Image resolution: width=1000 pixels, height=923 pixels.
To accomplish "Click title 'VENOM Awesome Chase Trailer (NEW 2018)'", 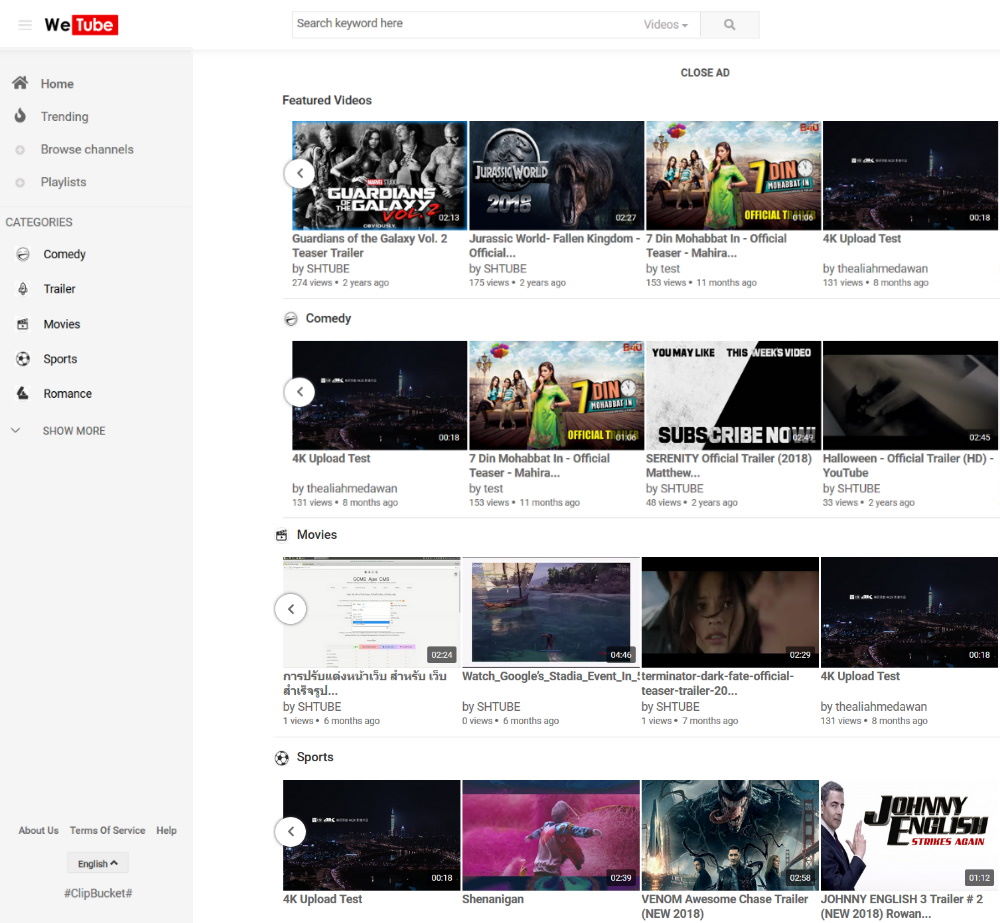I will 724,906.
